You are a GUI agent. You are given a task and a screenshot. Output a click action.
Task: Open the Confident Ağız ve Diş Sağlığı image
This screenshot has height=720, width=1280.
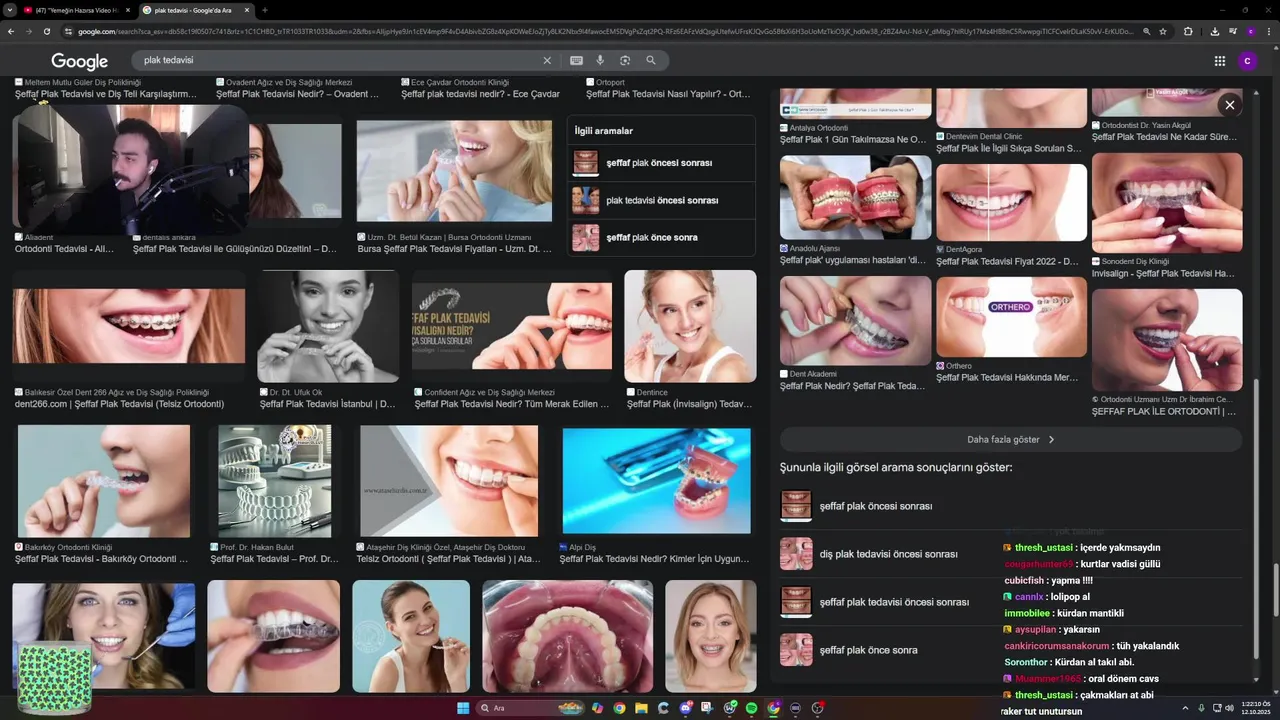(x=512, y=326)
